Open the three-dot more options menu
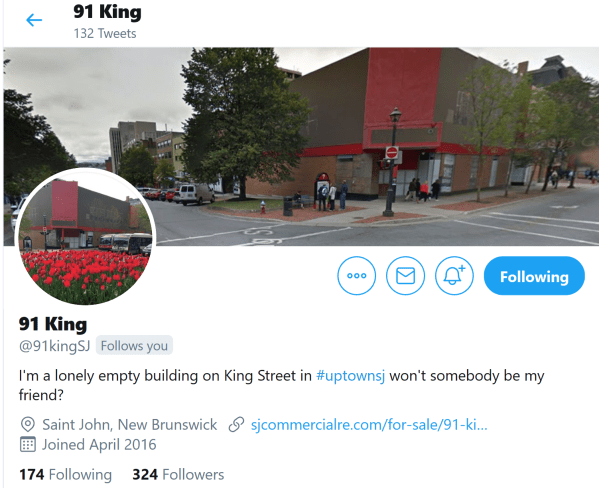This screenshot has width=599, height=488. [356, 276]
